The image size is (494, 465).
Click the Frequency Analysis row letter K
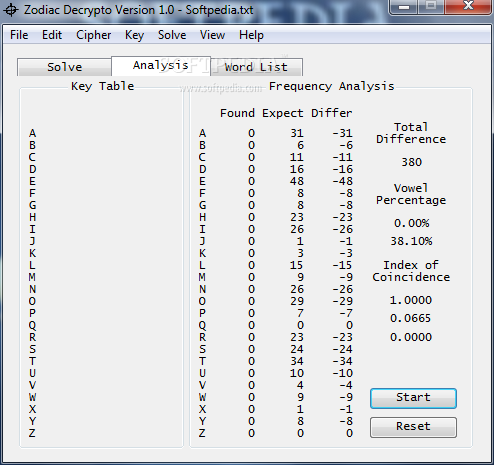pyautogui.click(x=202, y=253)
